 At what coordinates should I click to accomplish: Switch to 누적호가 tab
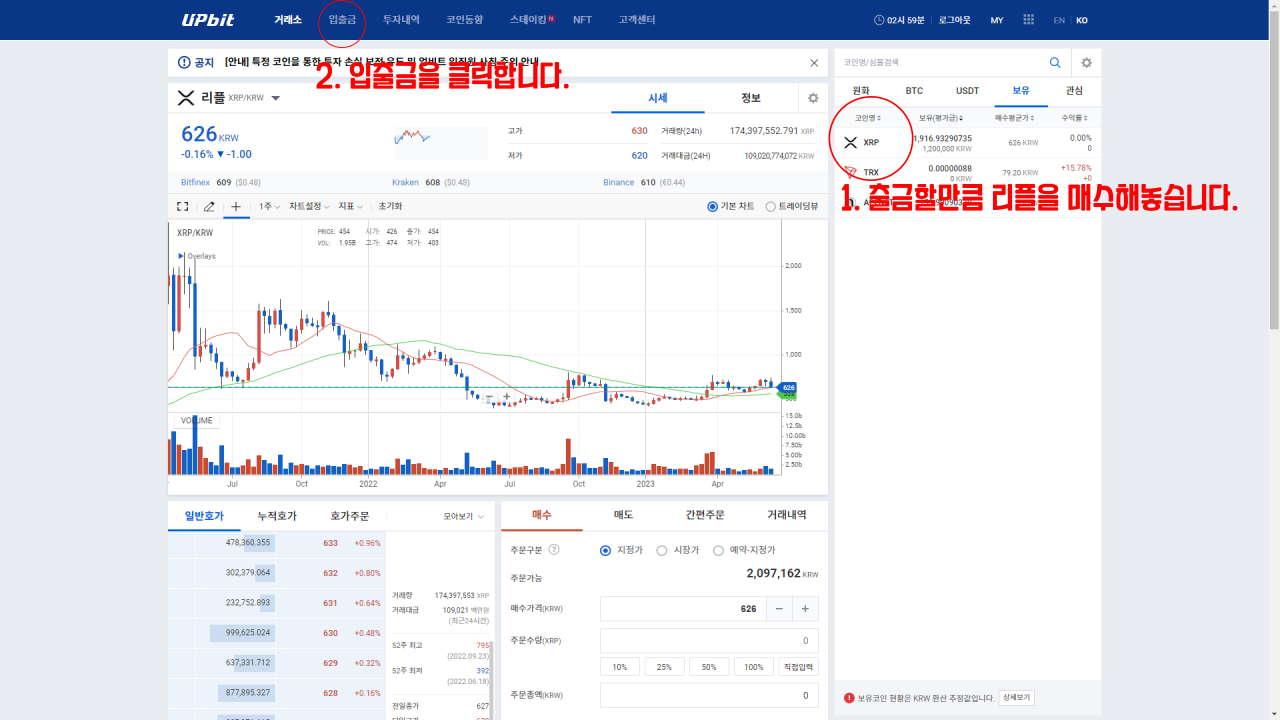click(277, 516)
